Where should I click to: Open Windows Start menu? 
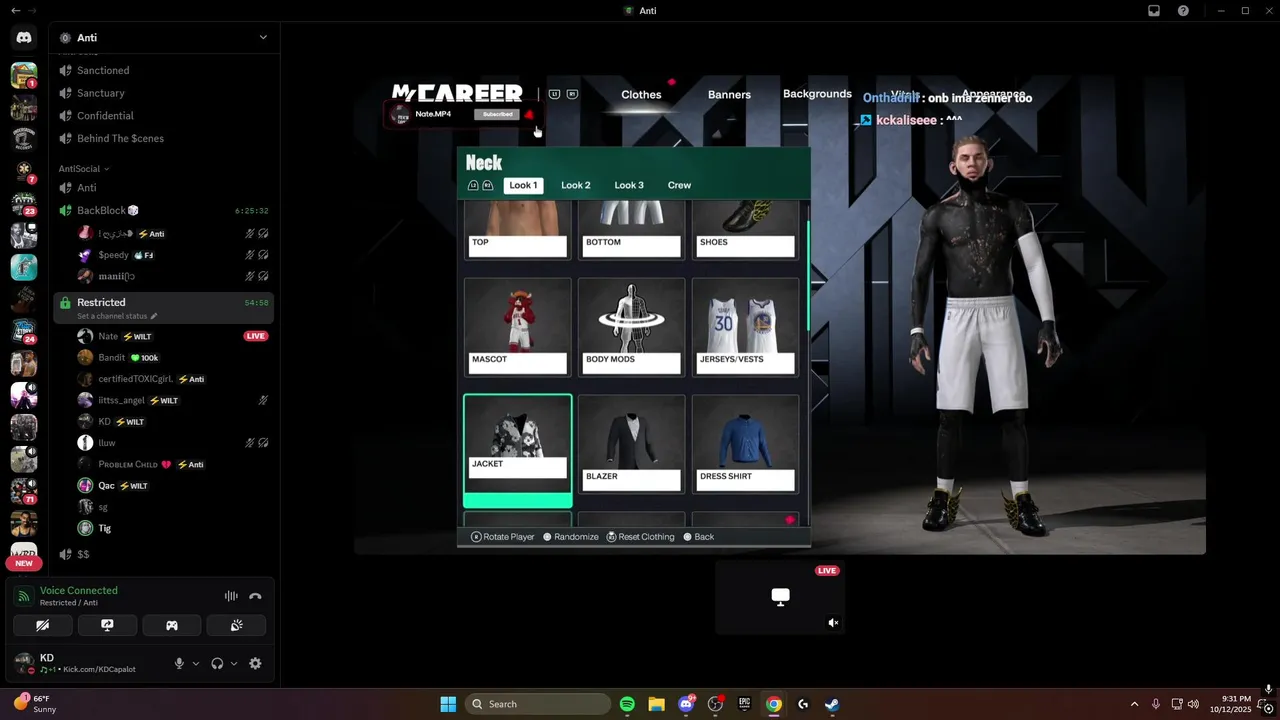pos(448,704)
